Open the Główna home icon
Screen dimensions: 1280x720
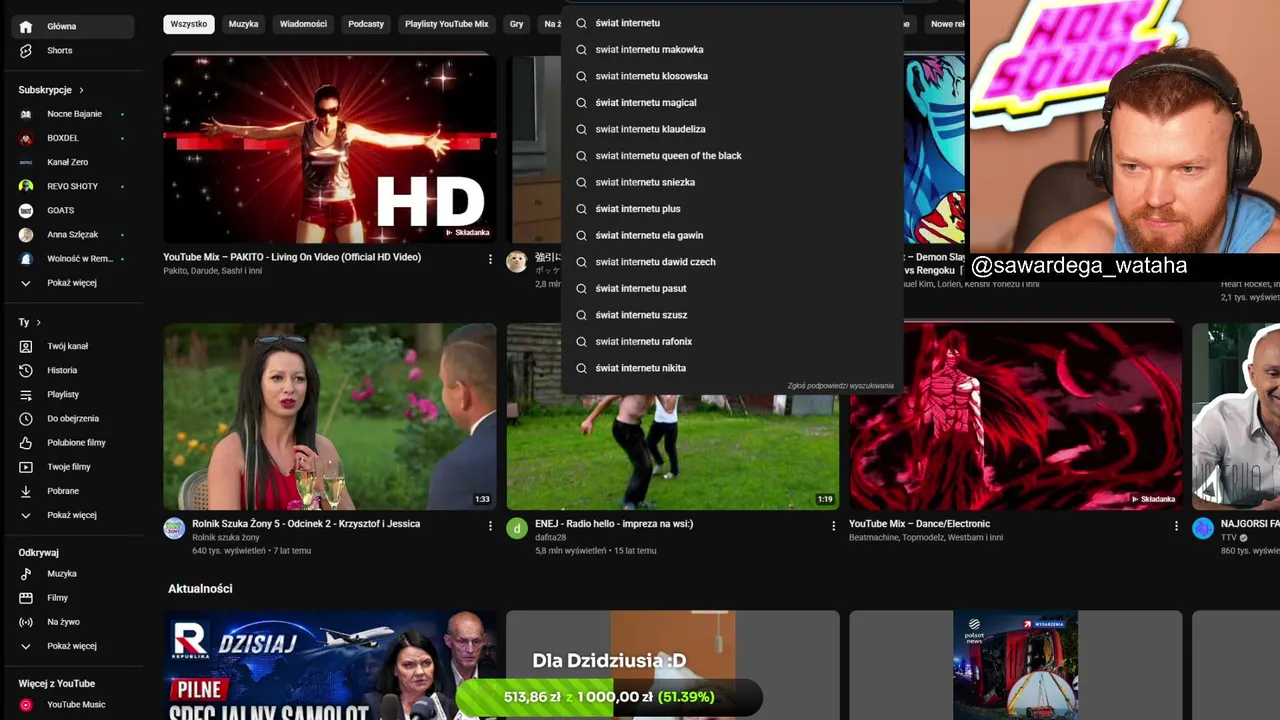[26, 27]
